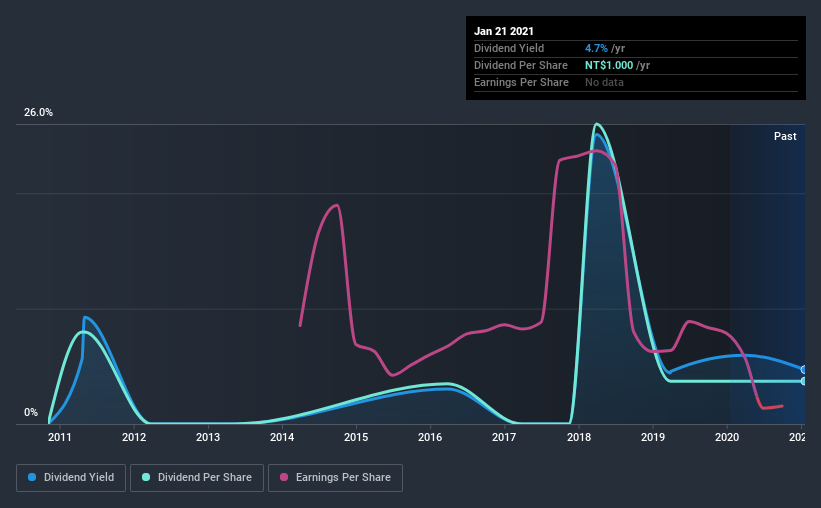Click the 4.7% dividend yield value
The width and height of the screenshot is (821, 508).
[x=596, y=48]
